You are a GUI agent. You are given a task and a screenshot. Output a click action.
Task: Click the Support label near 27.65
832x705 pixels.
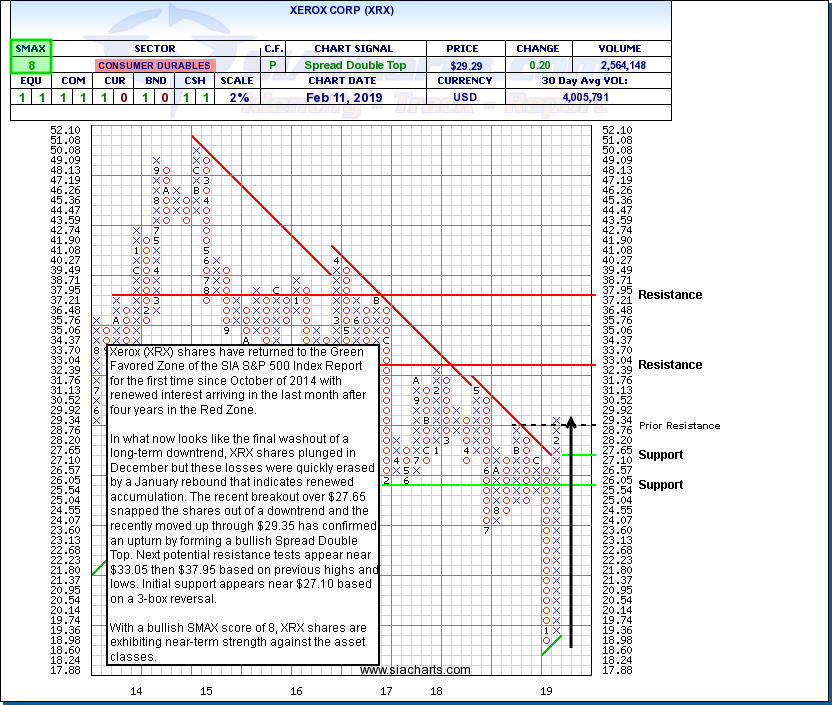[x=661, y=455]
